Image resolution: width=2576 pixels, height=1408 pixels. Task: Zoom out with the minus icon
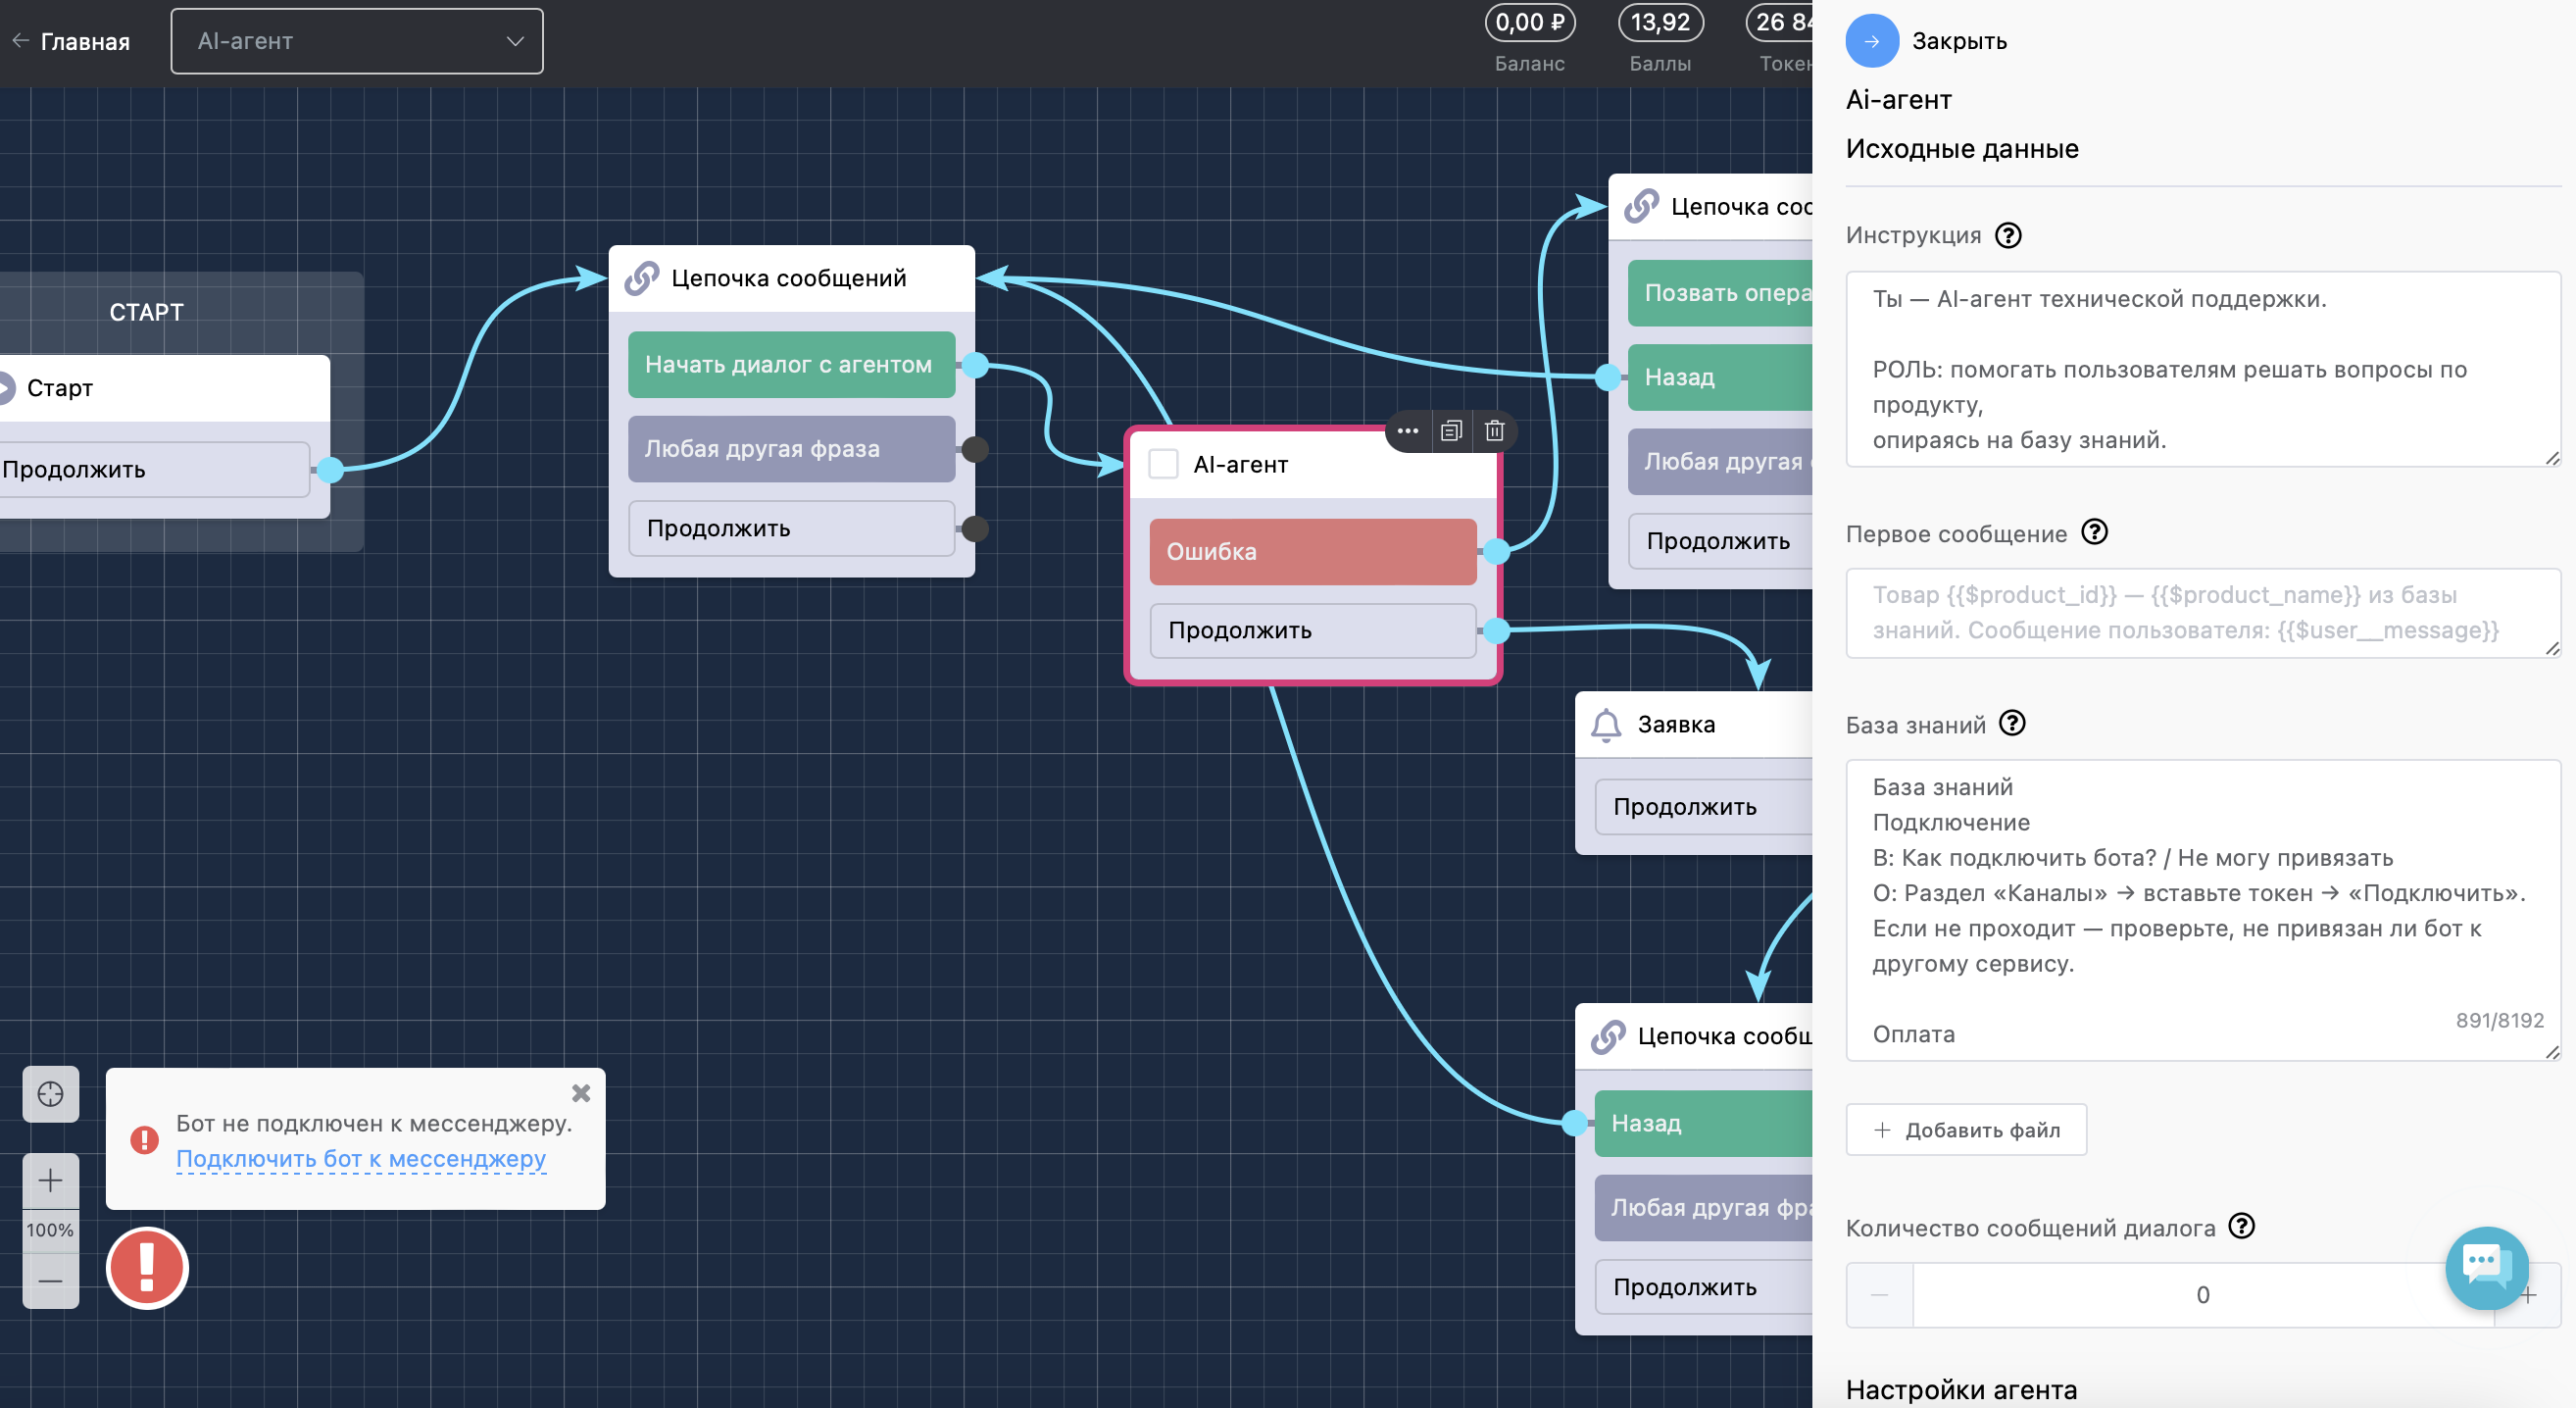click(x=50, y=1281)
